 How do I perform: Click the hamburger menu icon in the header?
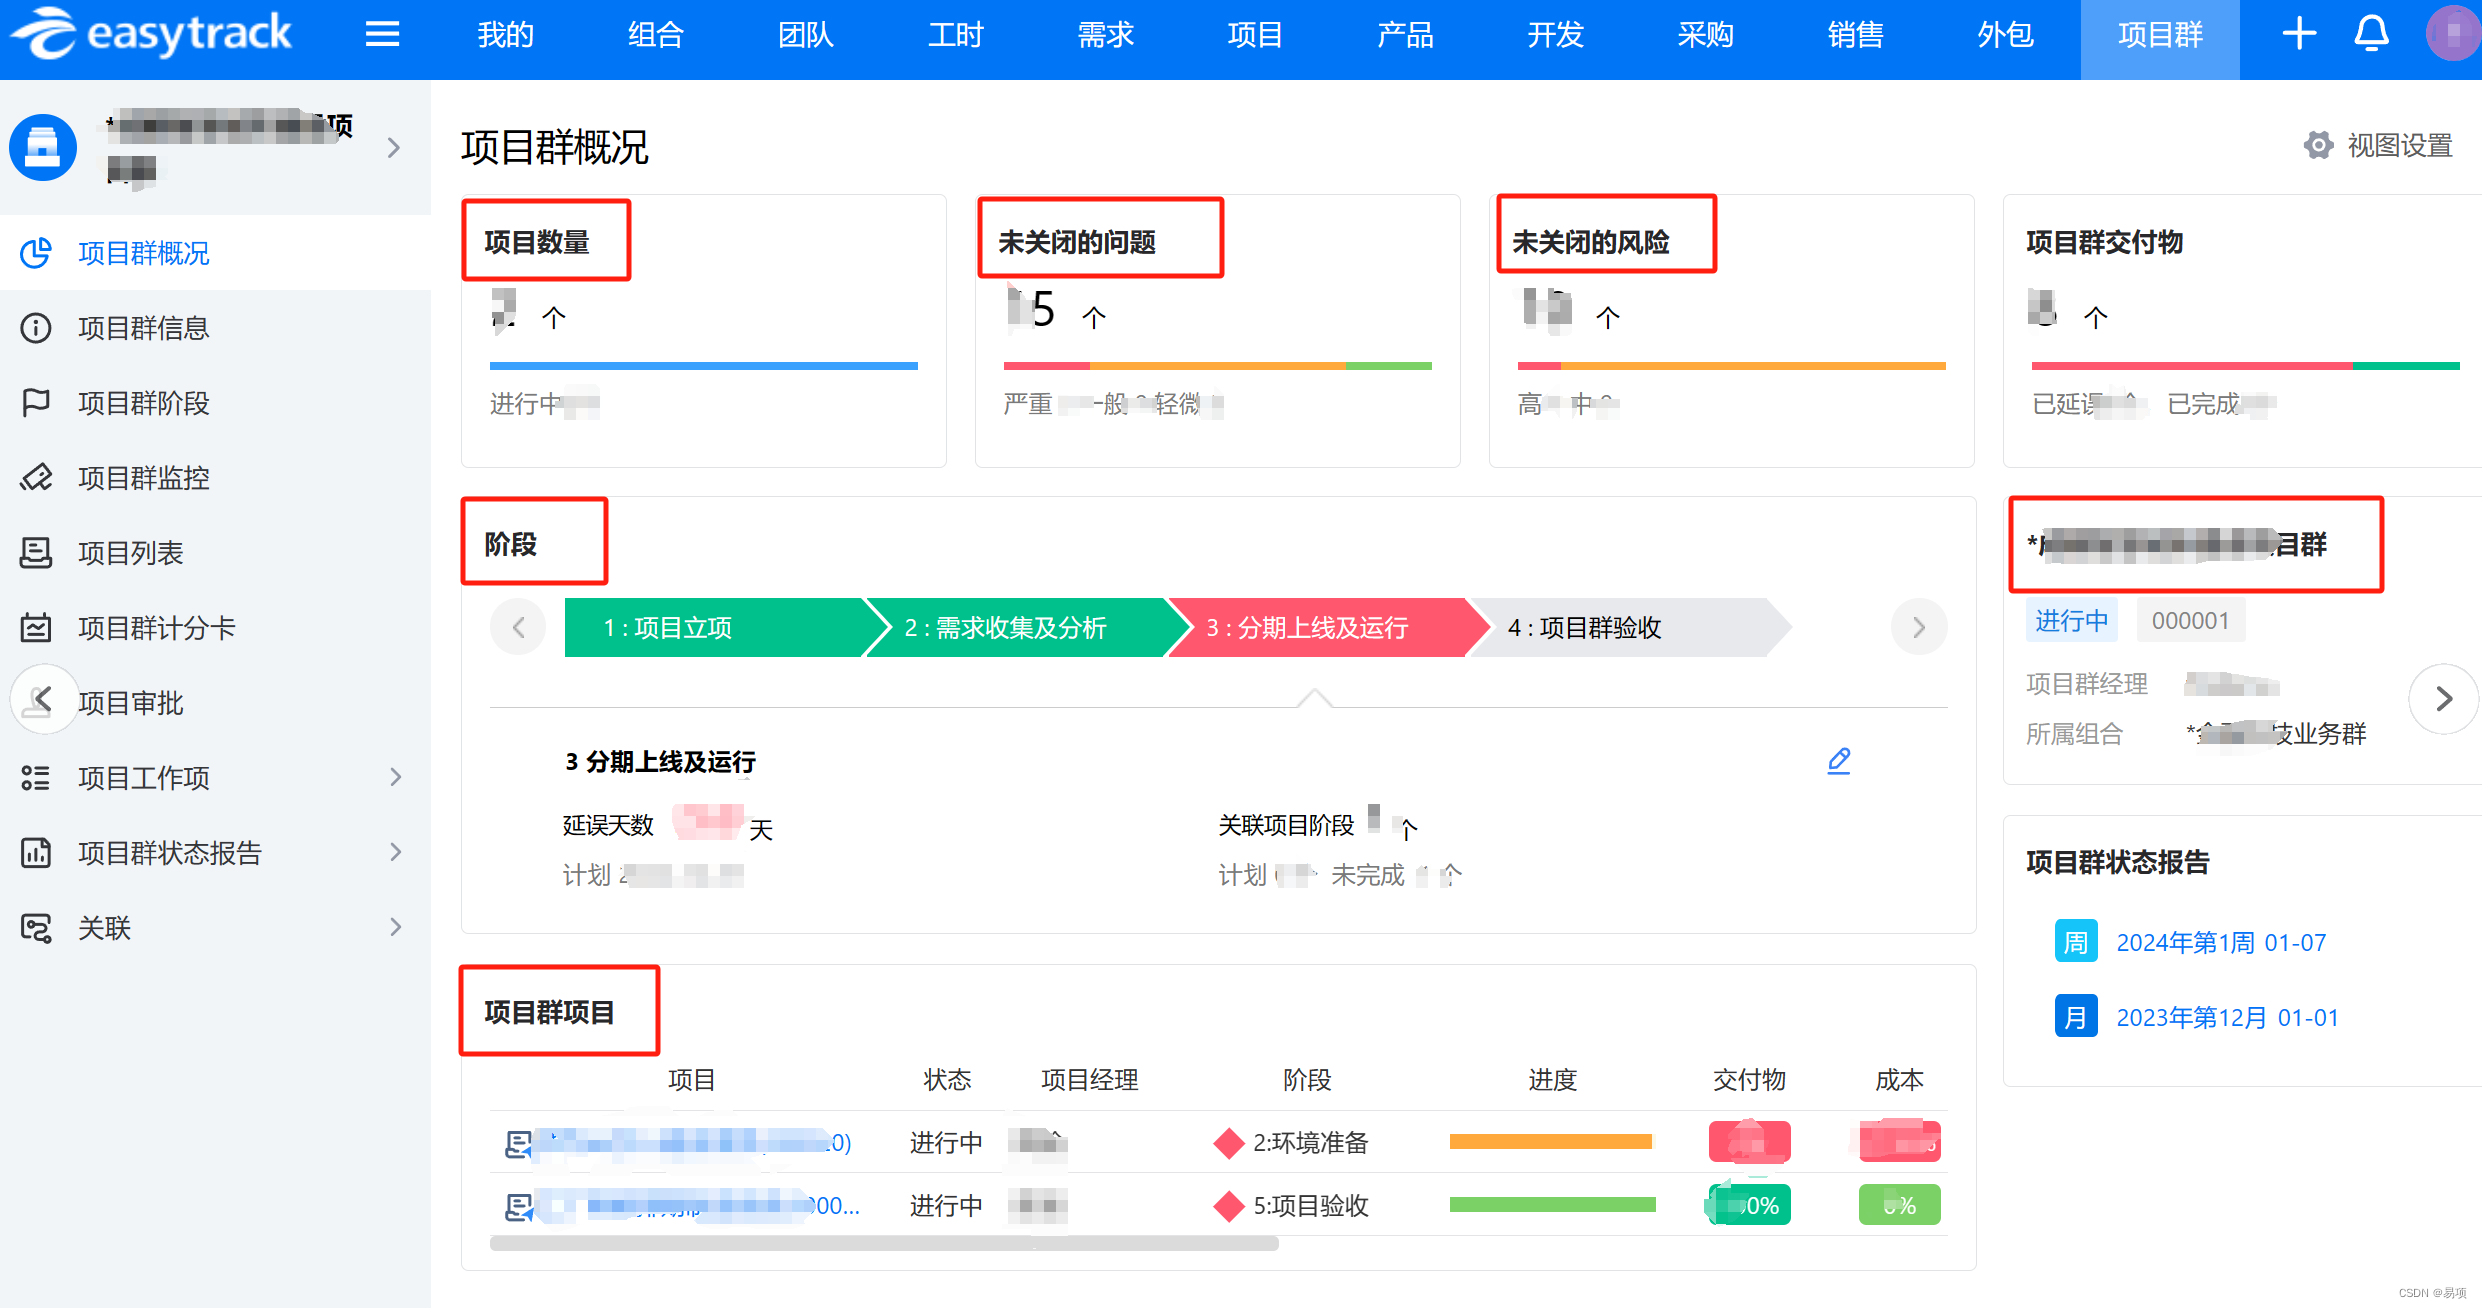pos(382,35)
